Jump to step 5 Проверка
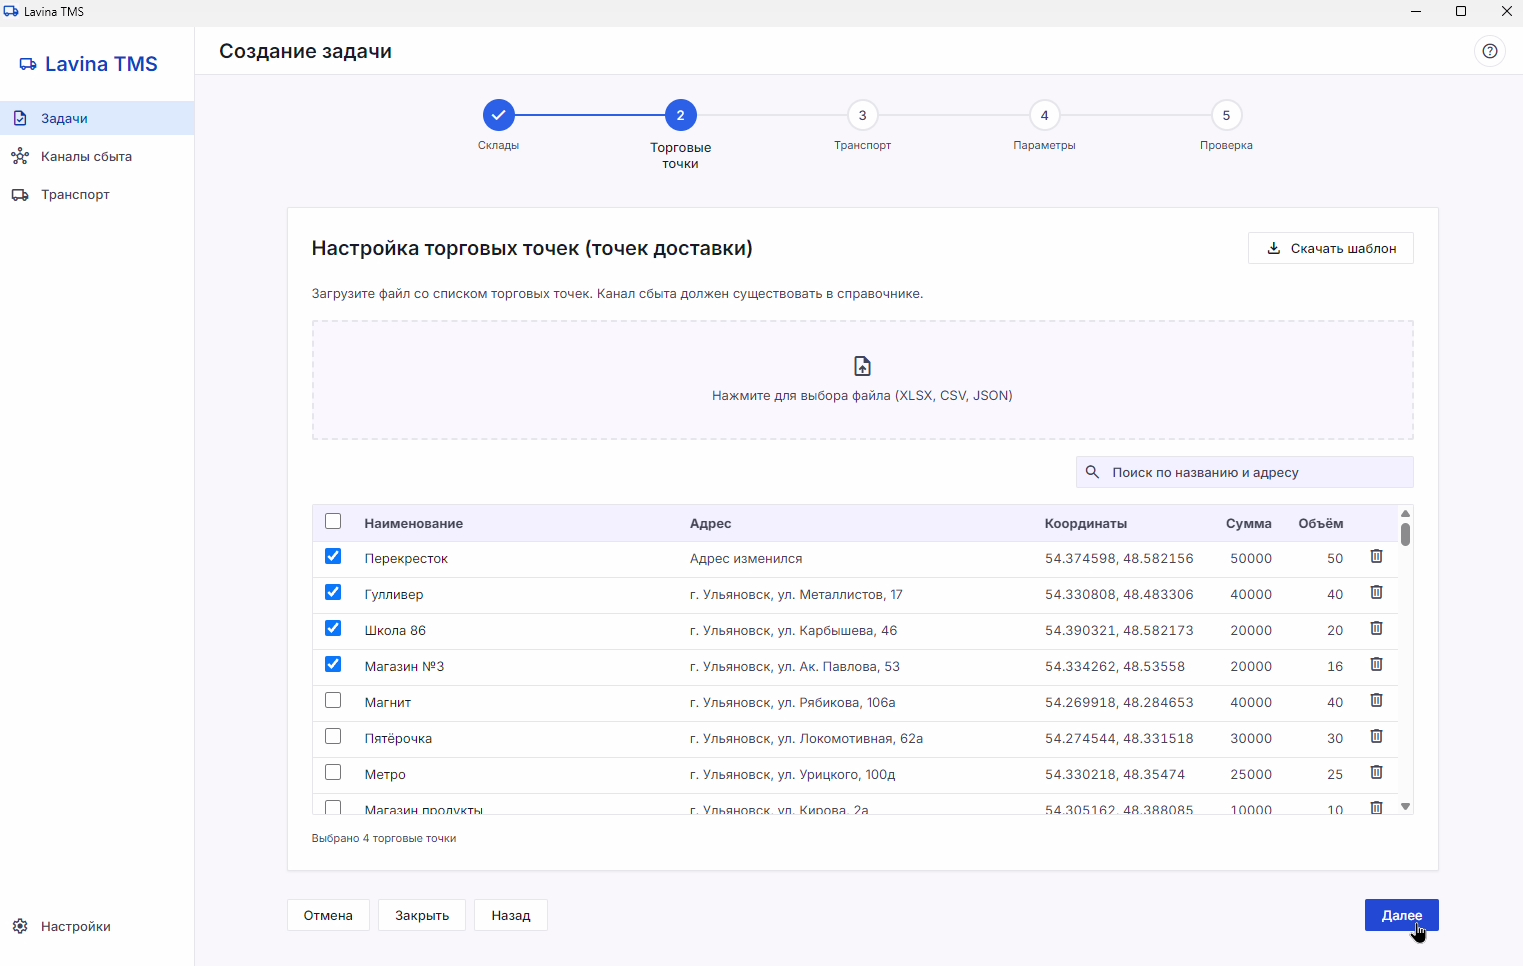The height and width of the screenshot is (966, 1523). point(1226,116)
